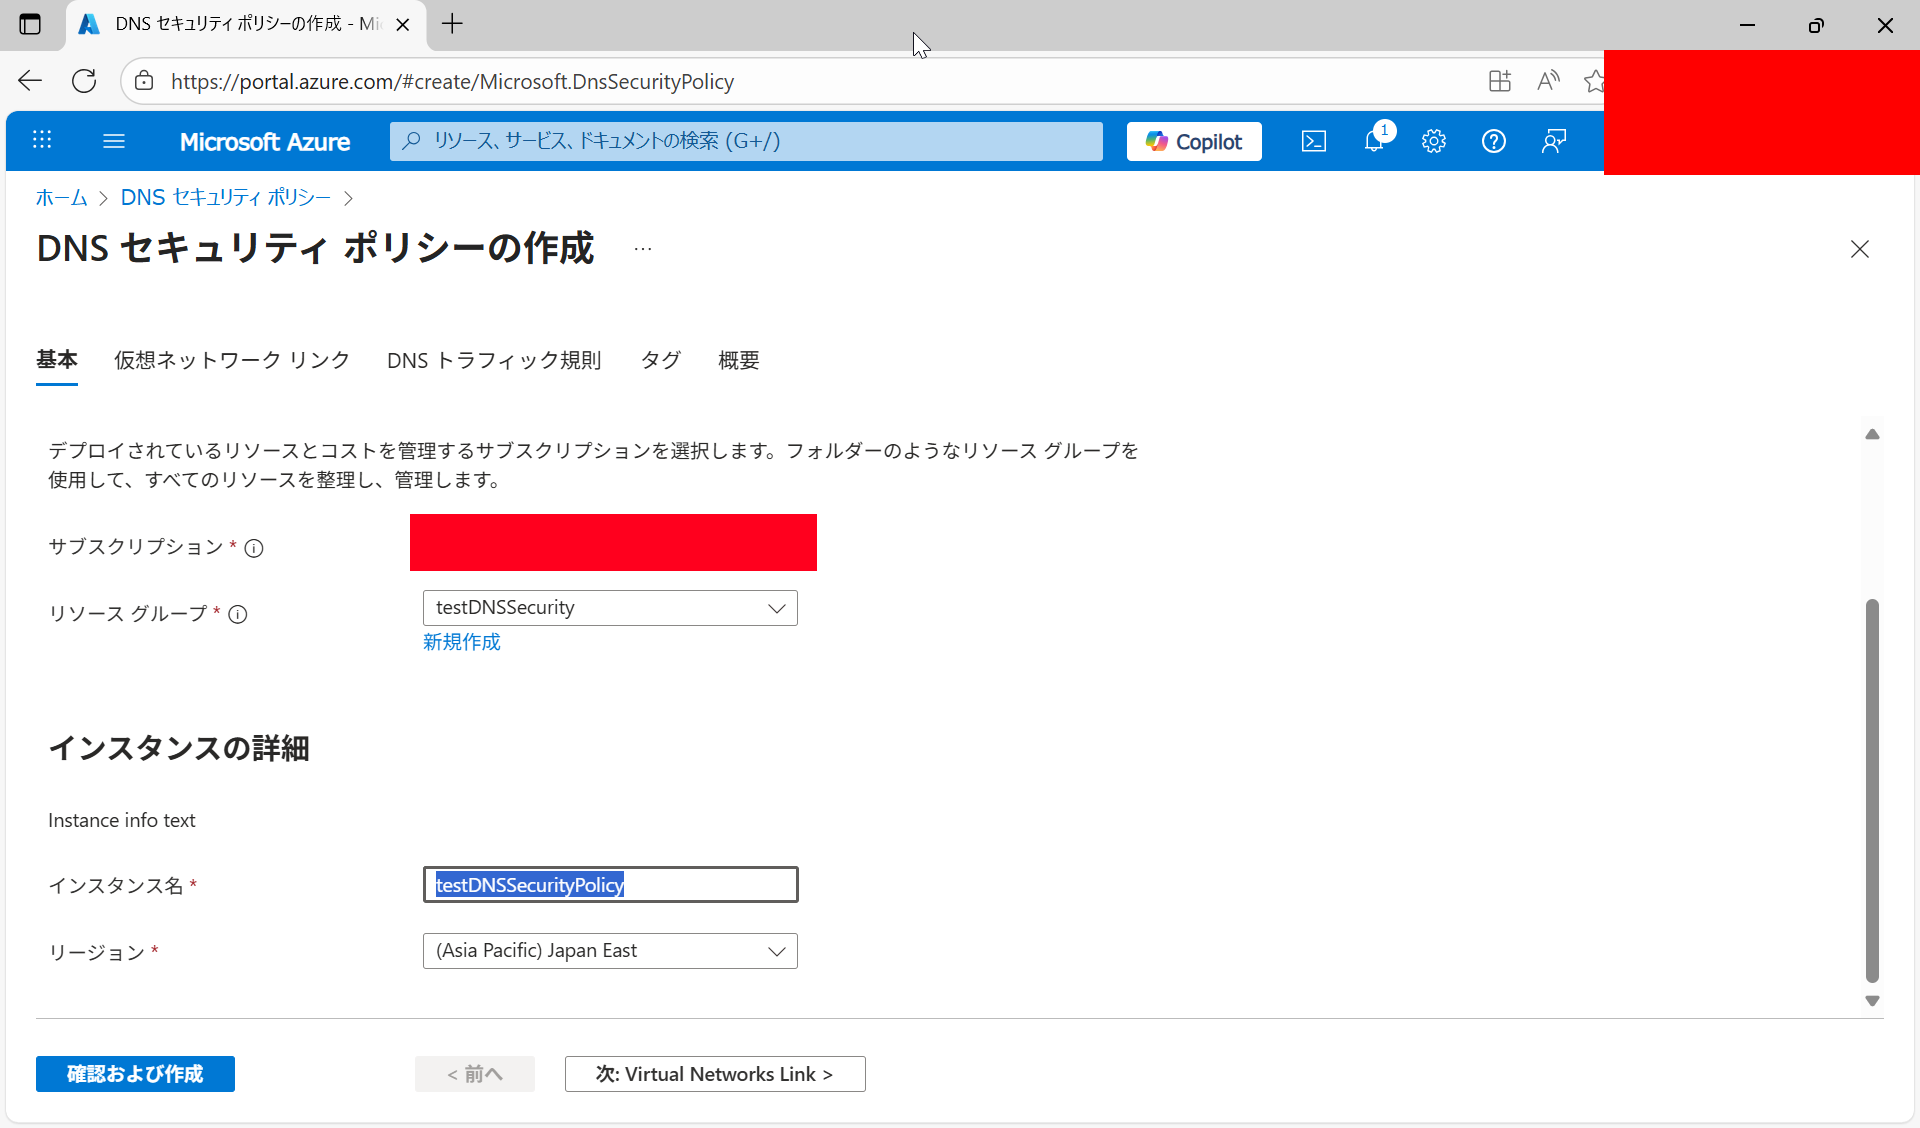Click the feedback person icon

pyautogui.click(x=1553, y=142)
